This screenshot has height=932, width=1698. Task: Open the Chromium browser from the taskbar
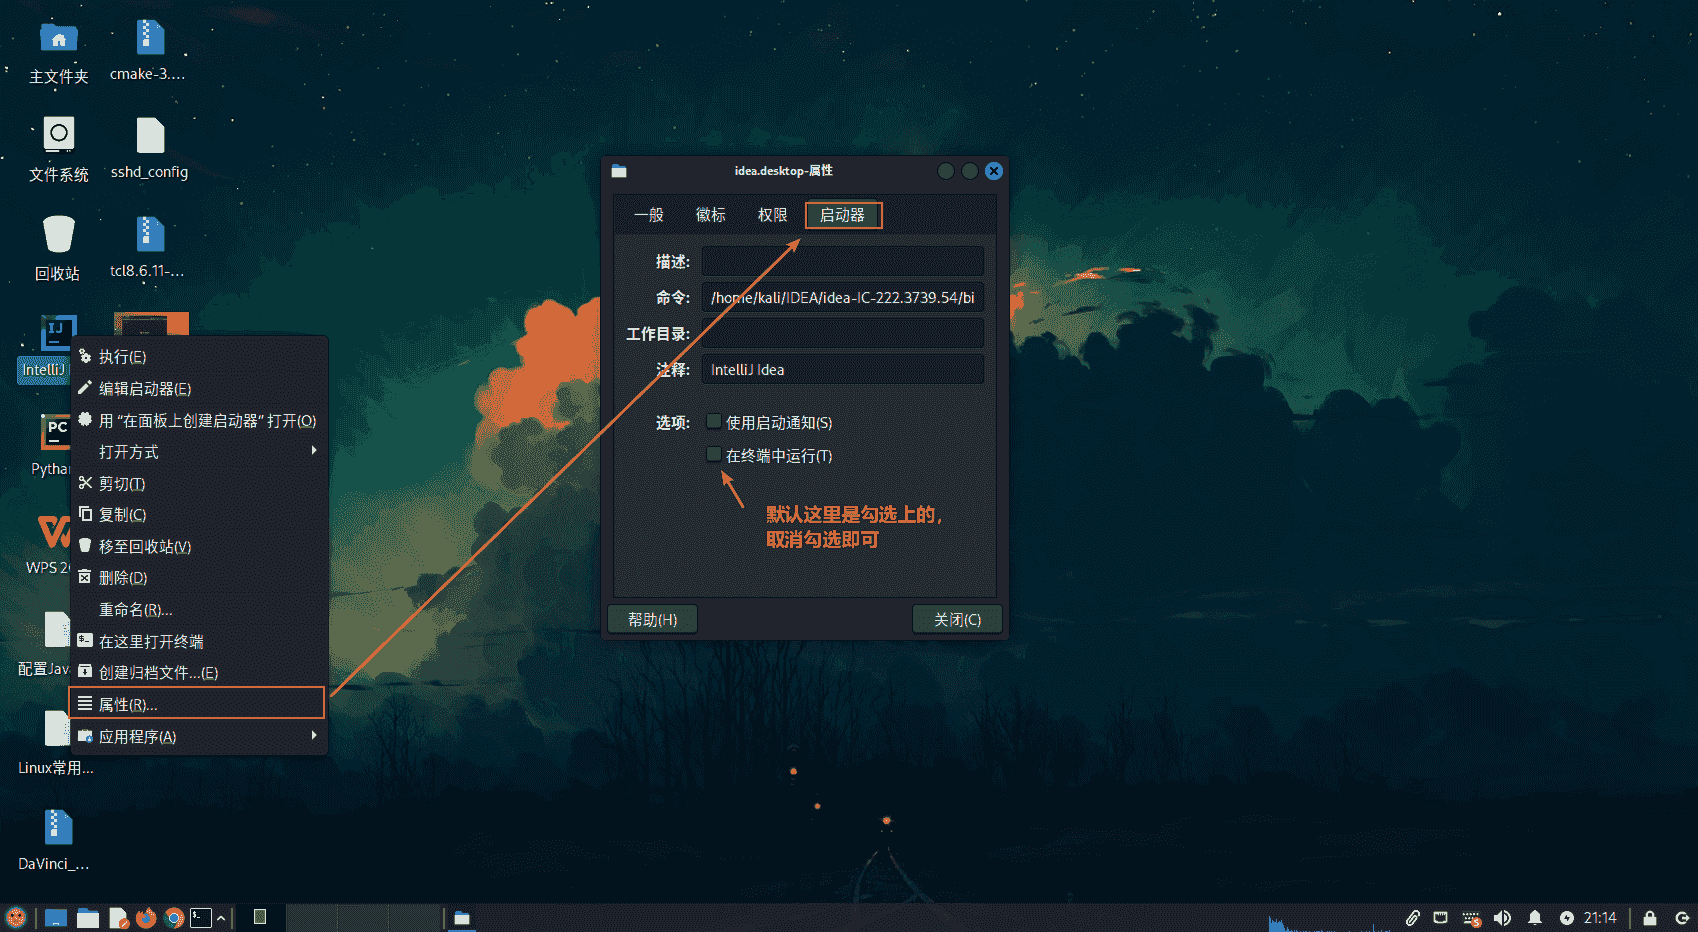tap(174, 918)
